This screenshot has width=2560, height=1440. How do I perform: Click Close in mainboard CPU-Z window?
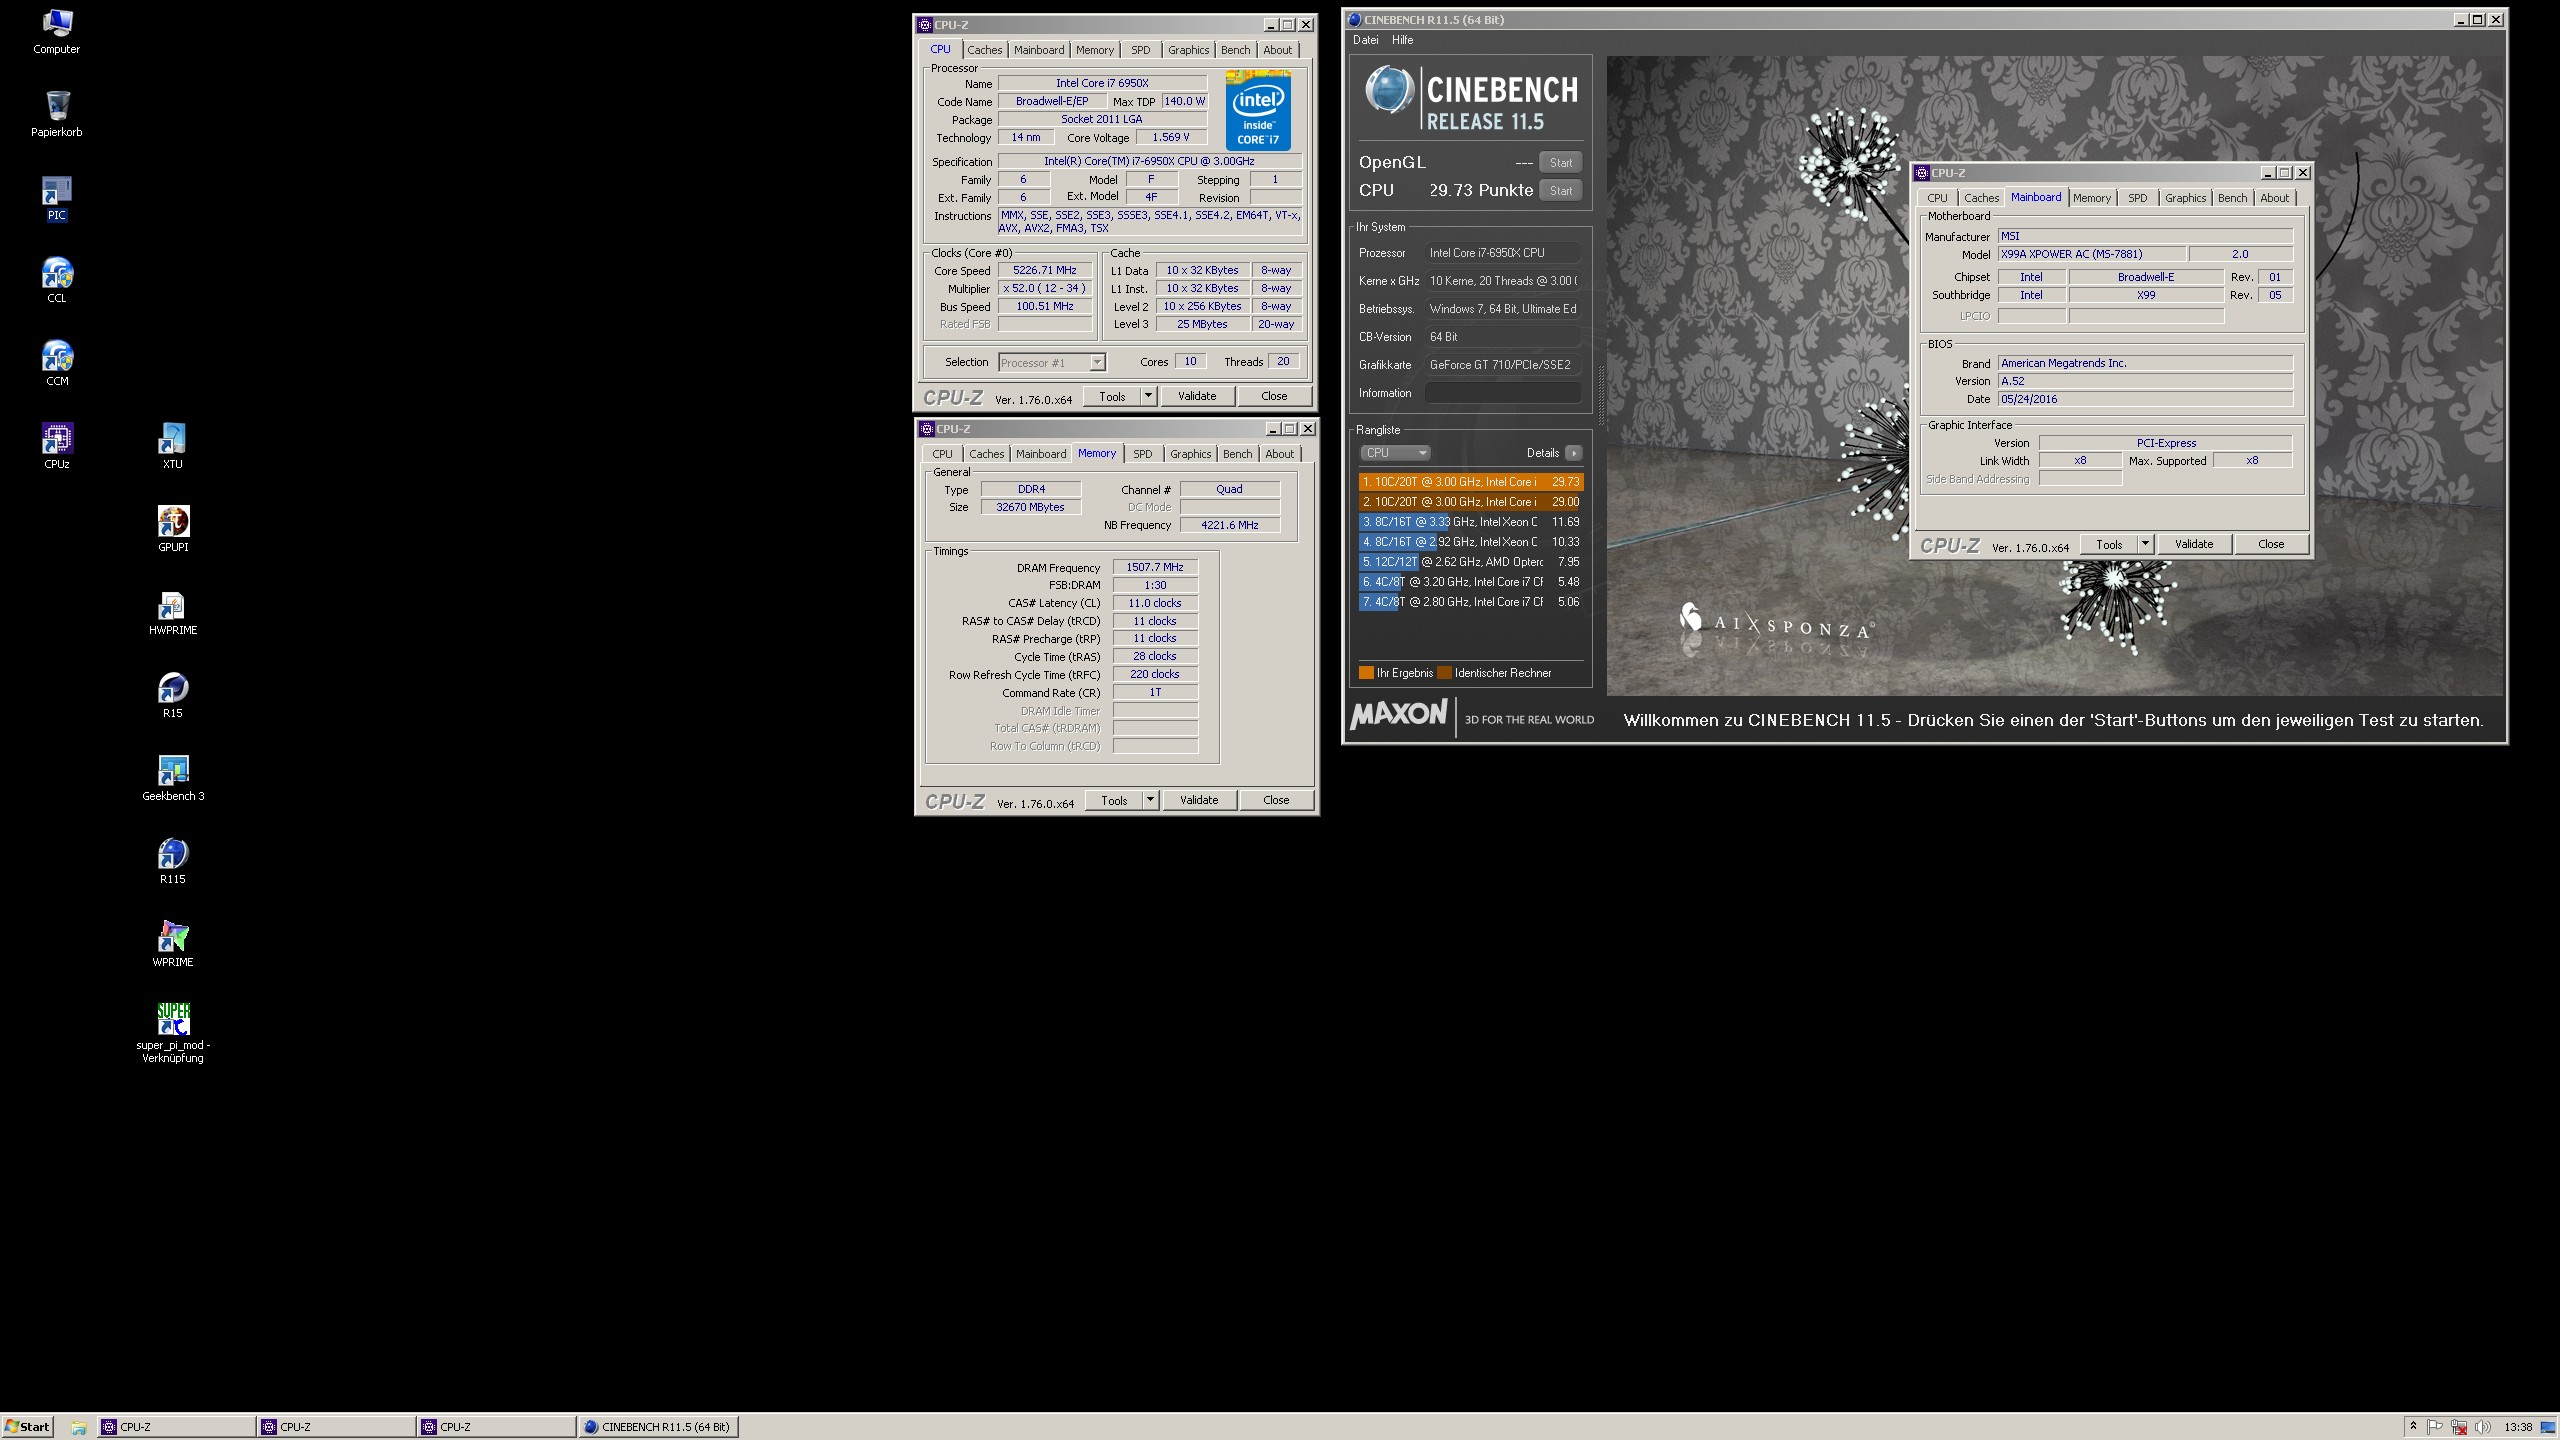2271,544
